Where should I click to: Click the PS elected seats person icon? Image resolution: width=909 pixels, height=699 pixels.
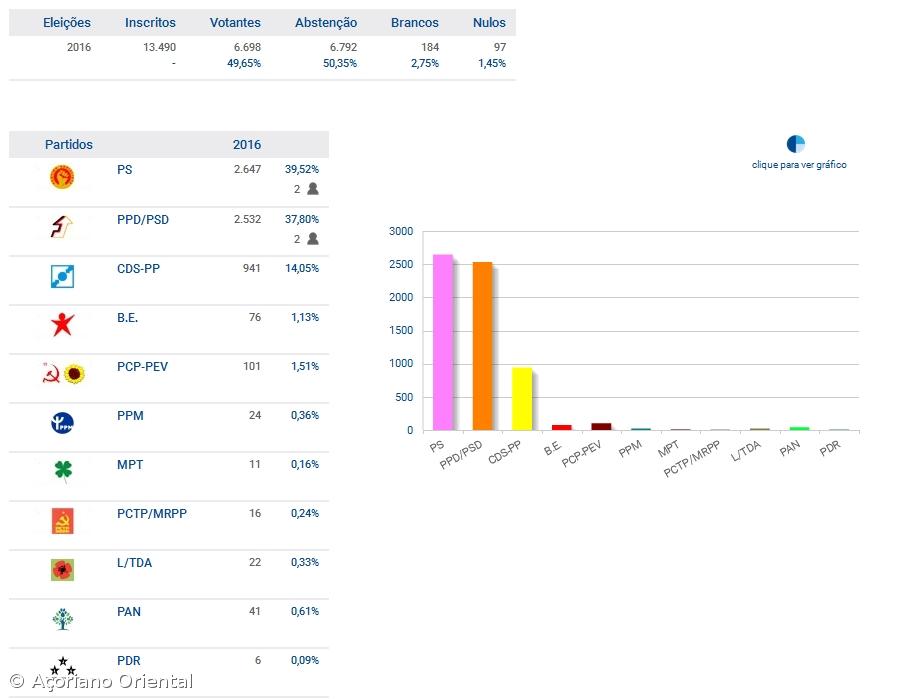click(x=313, y=189)
